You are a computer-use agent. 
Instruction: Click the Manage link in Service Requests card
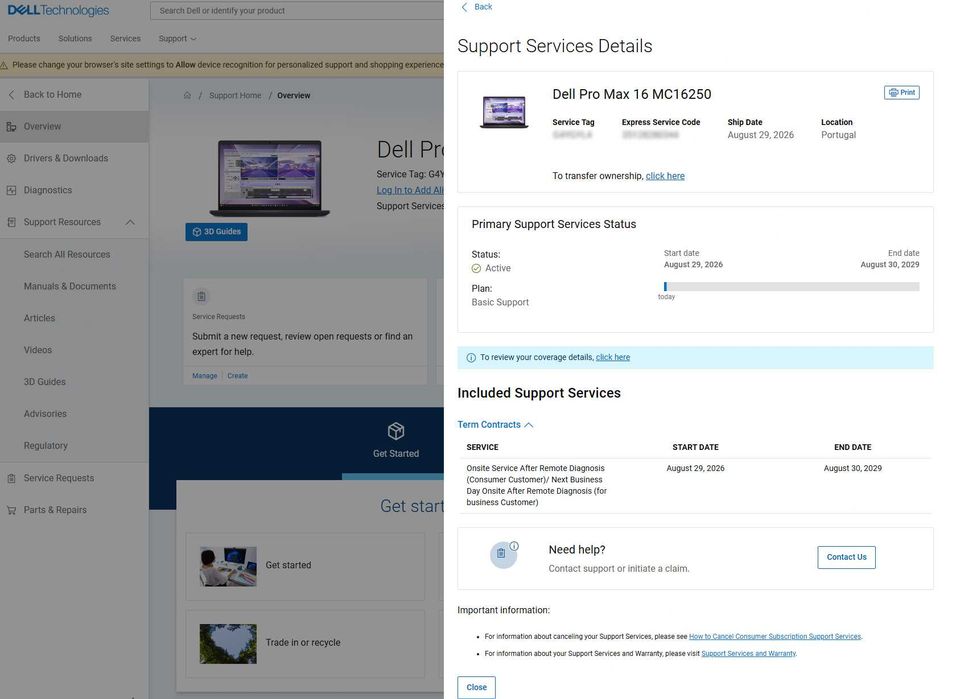pos(204,376)
